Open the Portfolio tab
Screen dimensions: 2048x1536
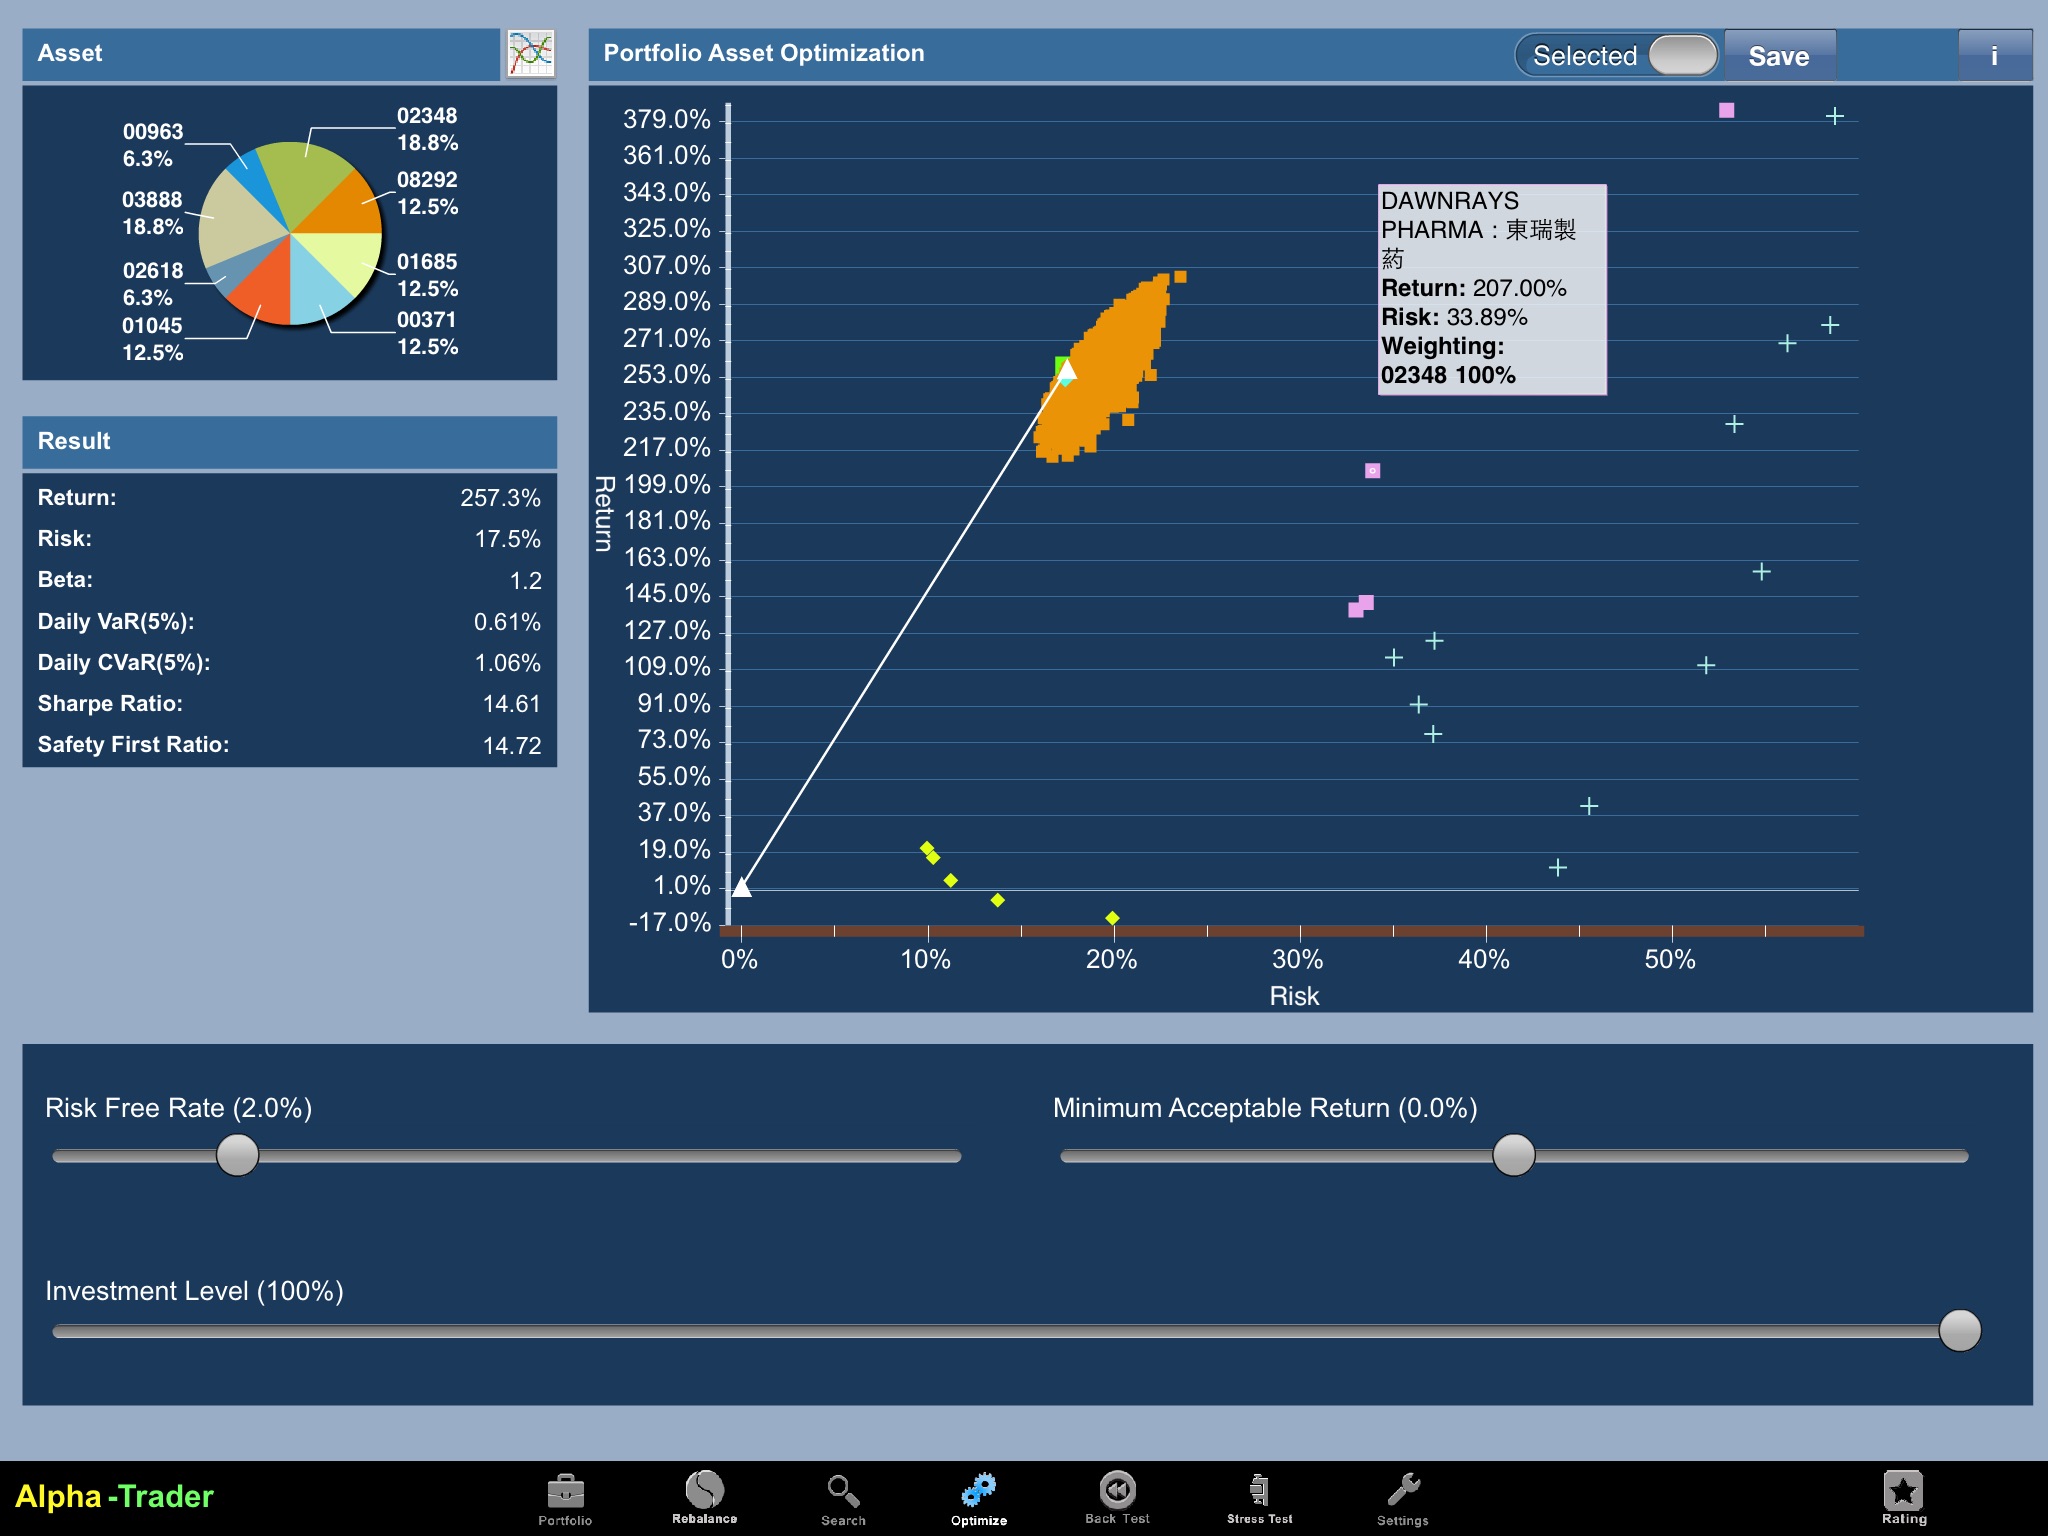point(565,1499)
